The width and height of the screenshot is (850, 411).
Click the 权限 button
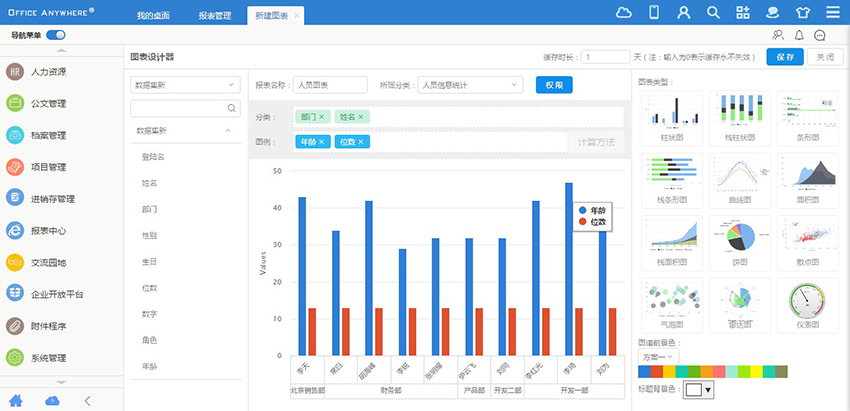(554, 85)
